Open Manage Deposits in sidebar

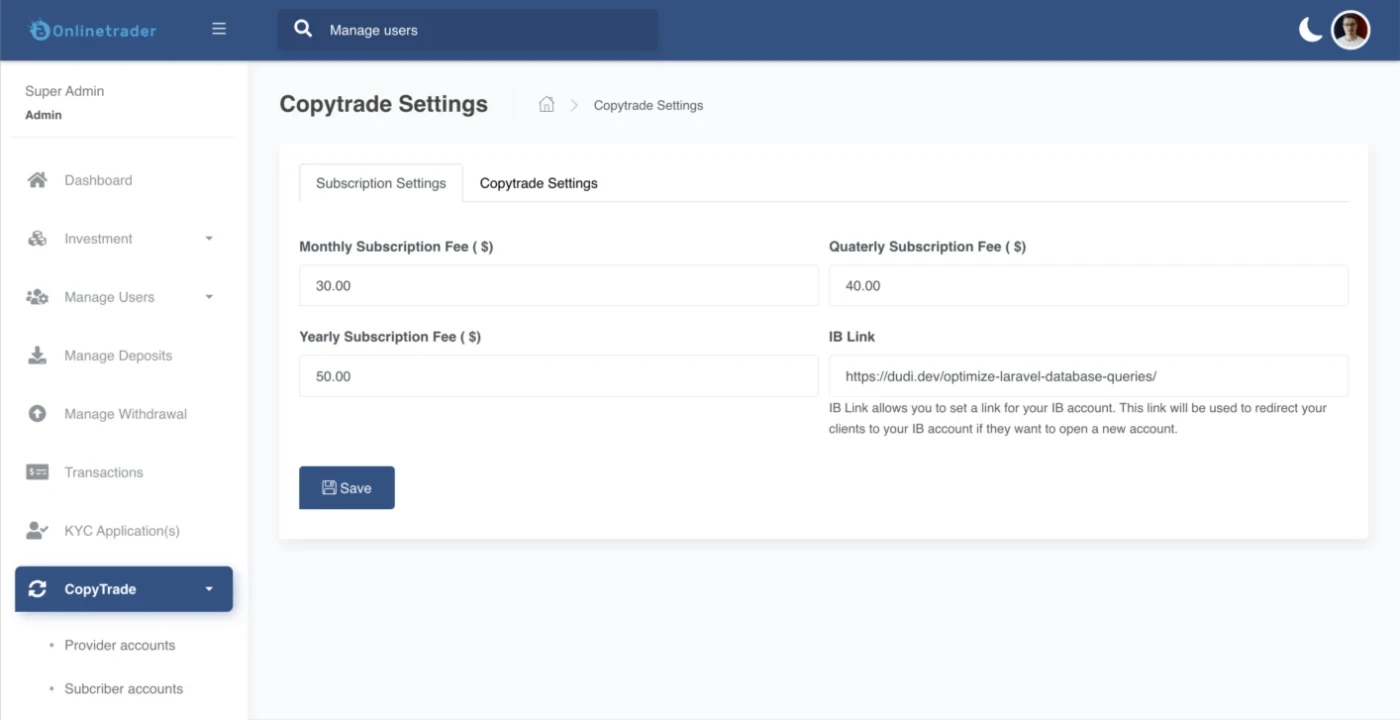coord(118,356)
